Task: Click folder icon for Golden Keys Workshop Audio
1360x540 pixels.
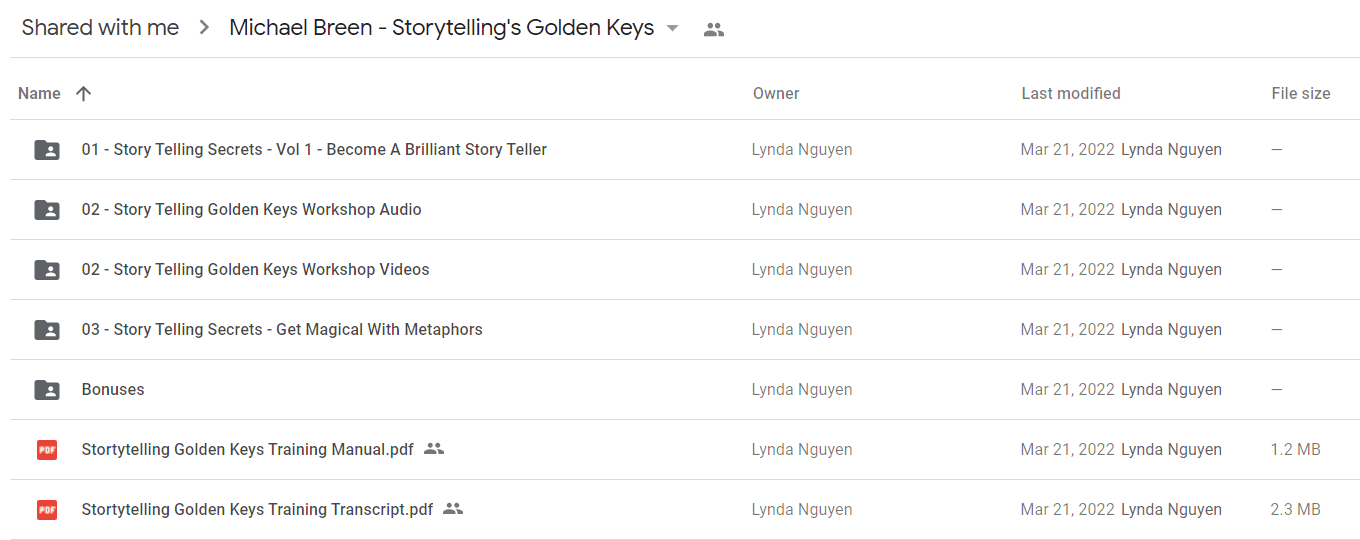Action: click(x=47, y=210)
